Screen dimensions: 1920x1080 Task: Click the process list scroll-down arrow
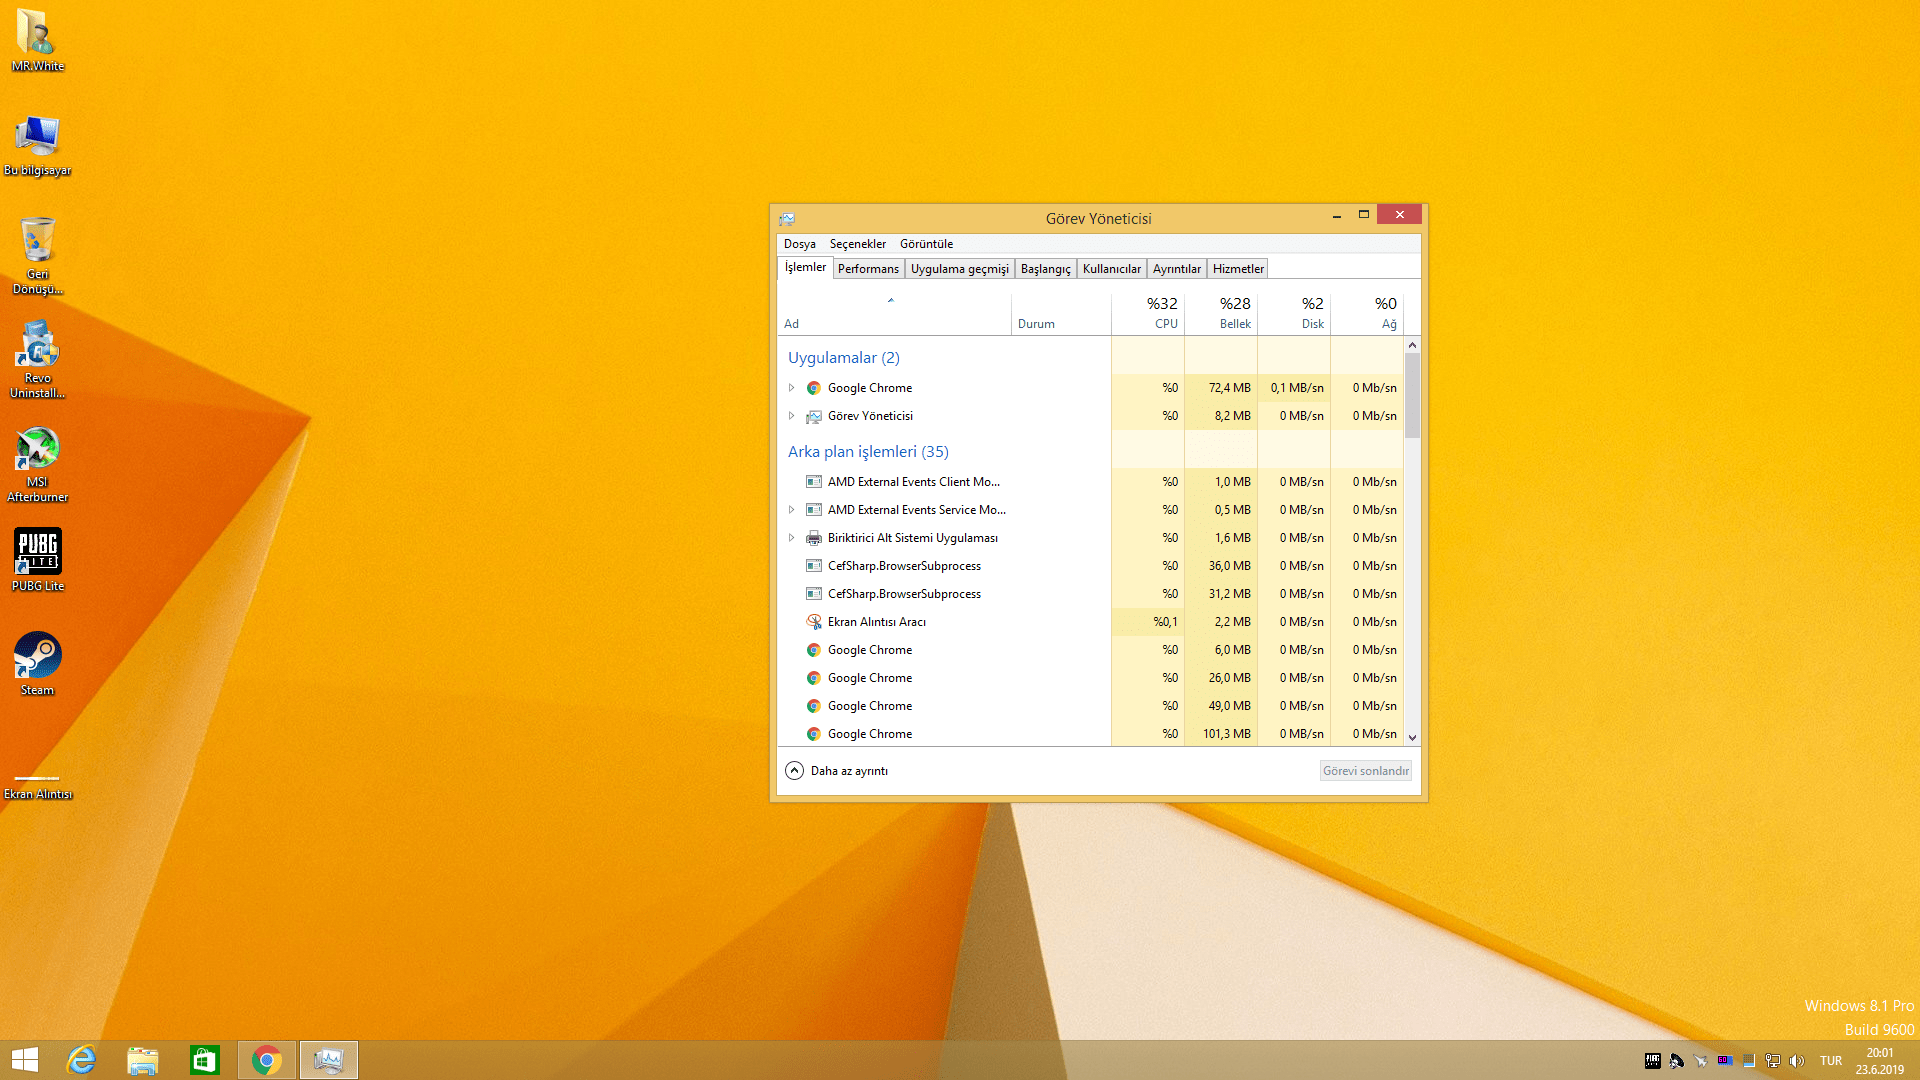click(x=1412, y=738)
